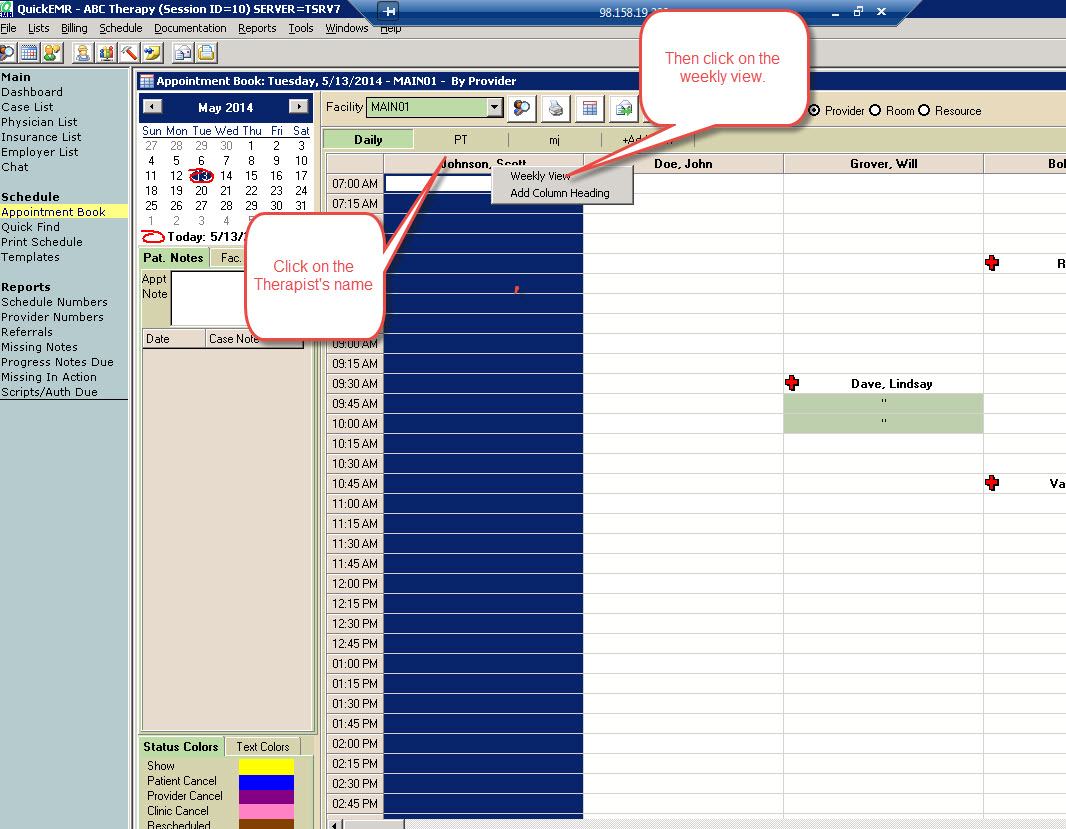The width and height of the screenshot is (1066, 829).
Task: Open the Reports menu
Action: coord(257,28)
